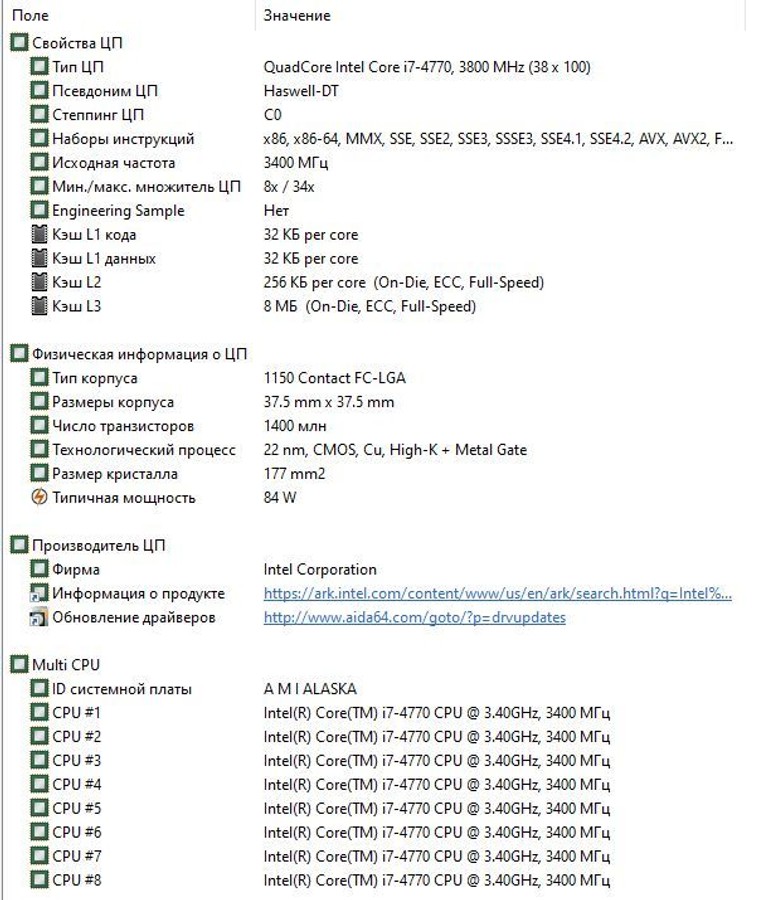Click the 8x / 34x multiplier value
The image size is (768, 900).
tap(289, 187)
